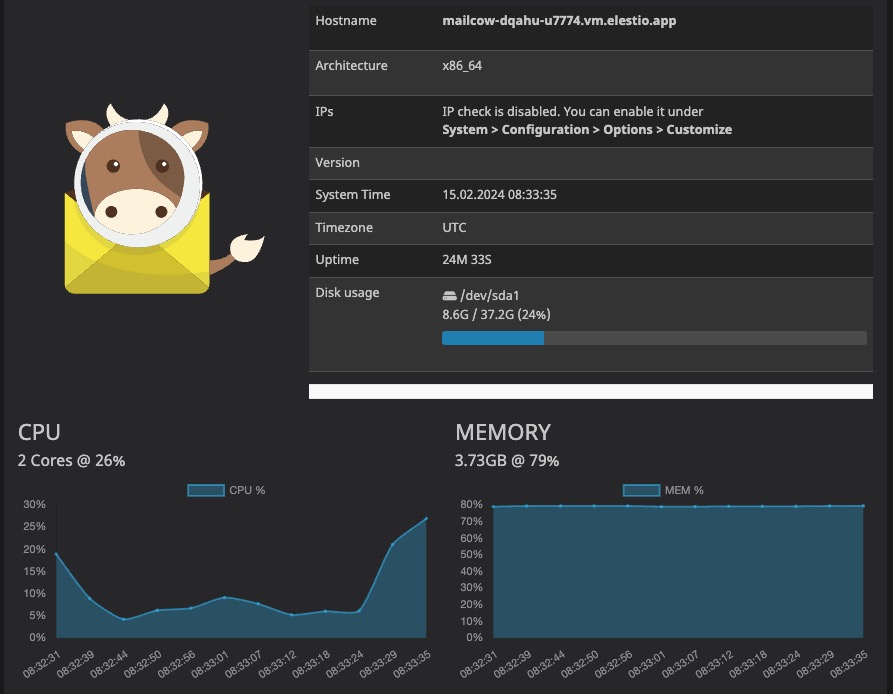Click the 2 Cores @ 26% stat

70,461
